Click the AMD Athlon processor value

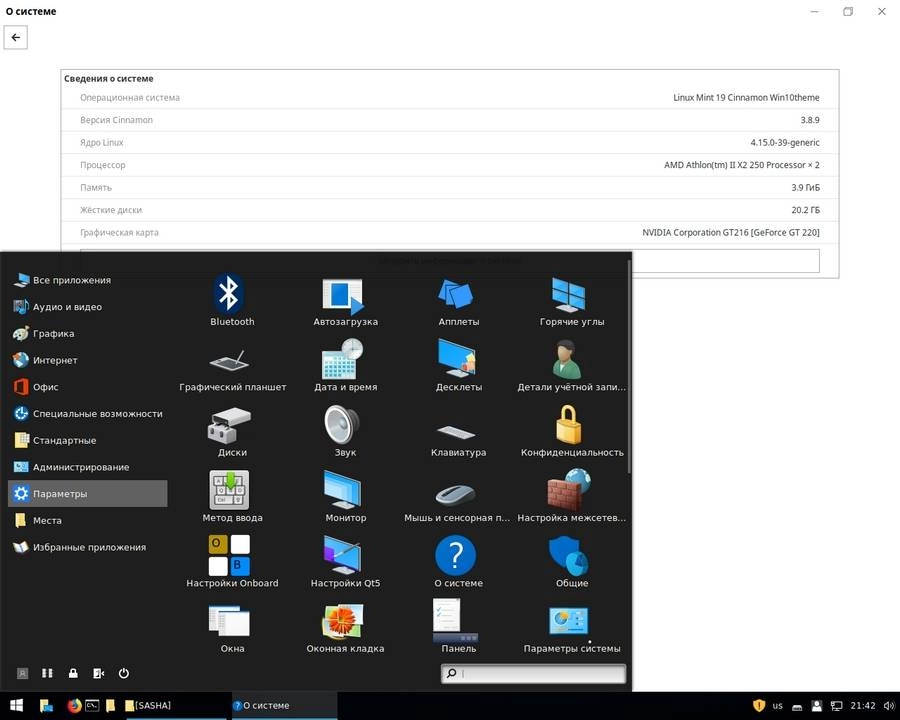click(742, 165)
